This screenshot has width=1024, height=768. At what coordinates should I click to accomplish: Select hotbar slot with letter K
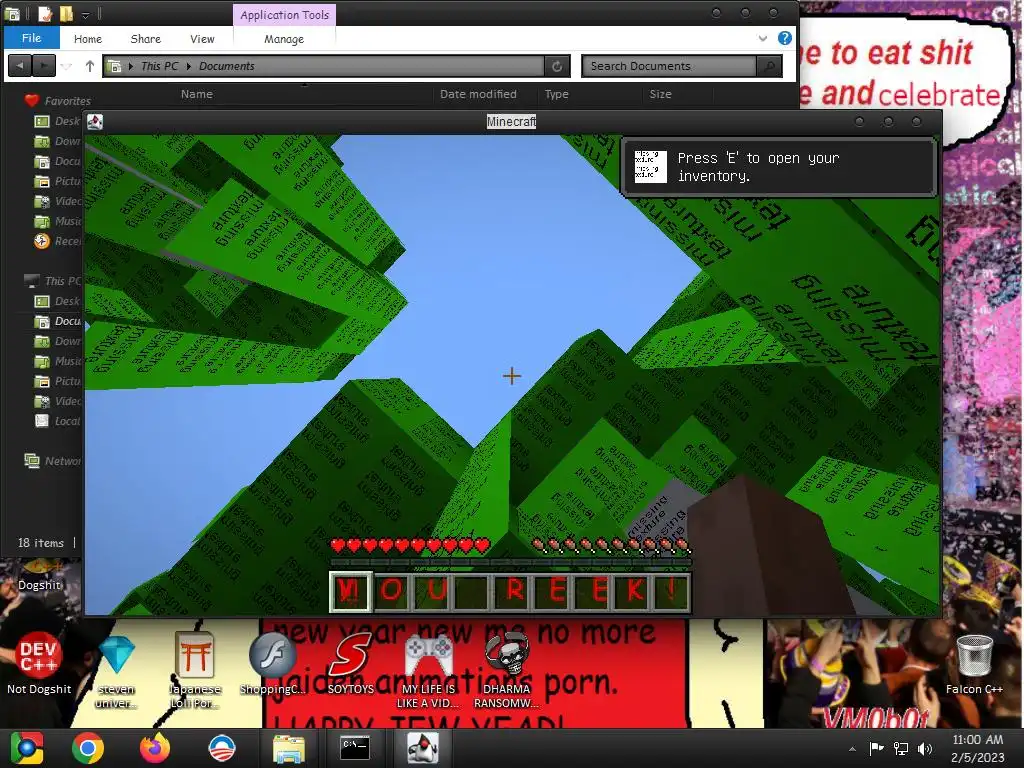pos(633,591)
